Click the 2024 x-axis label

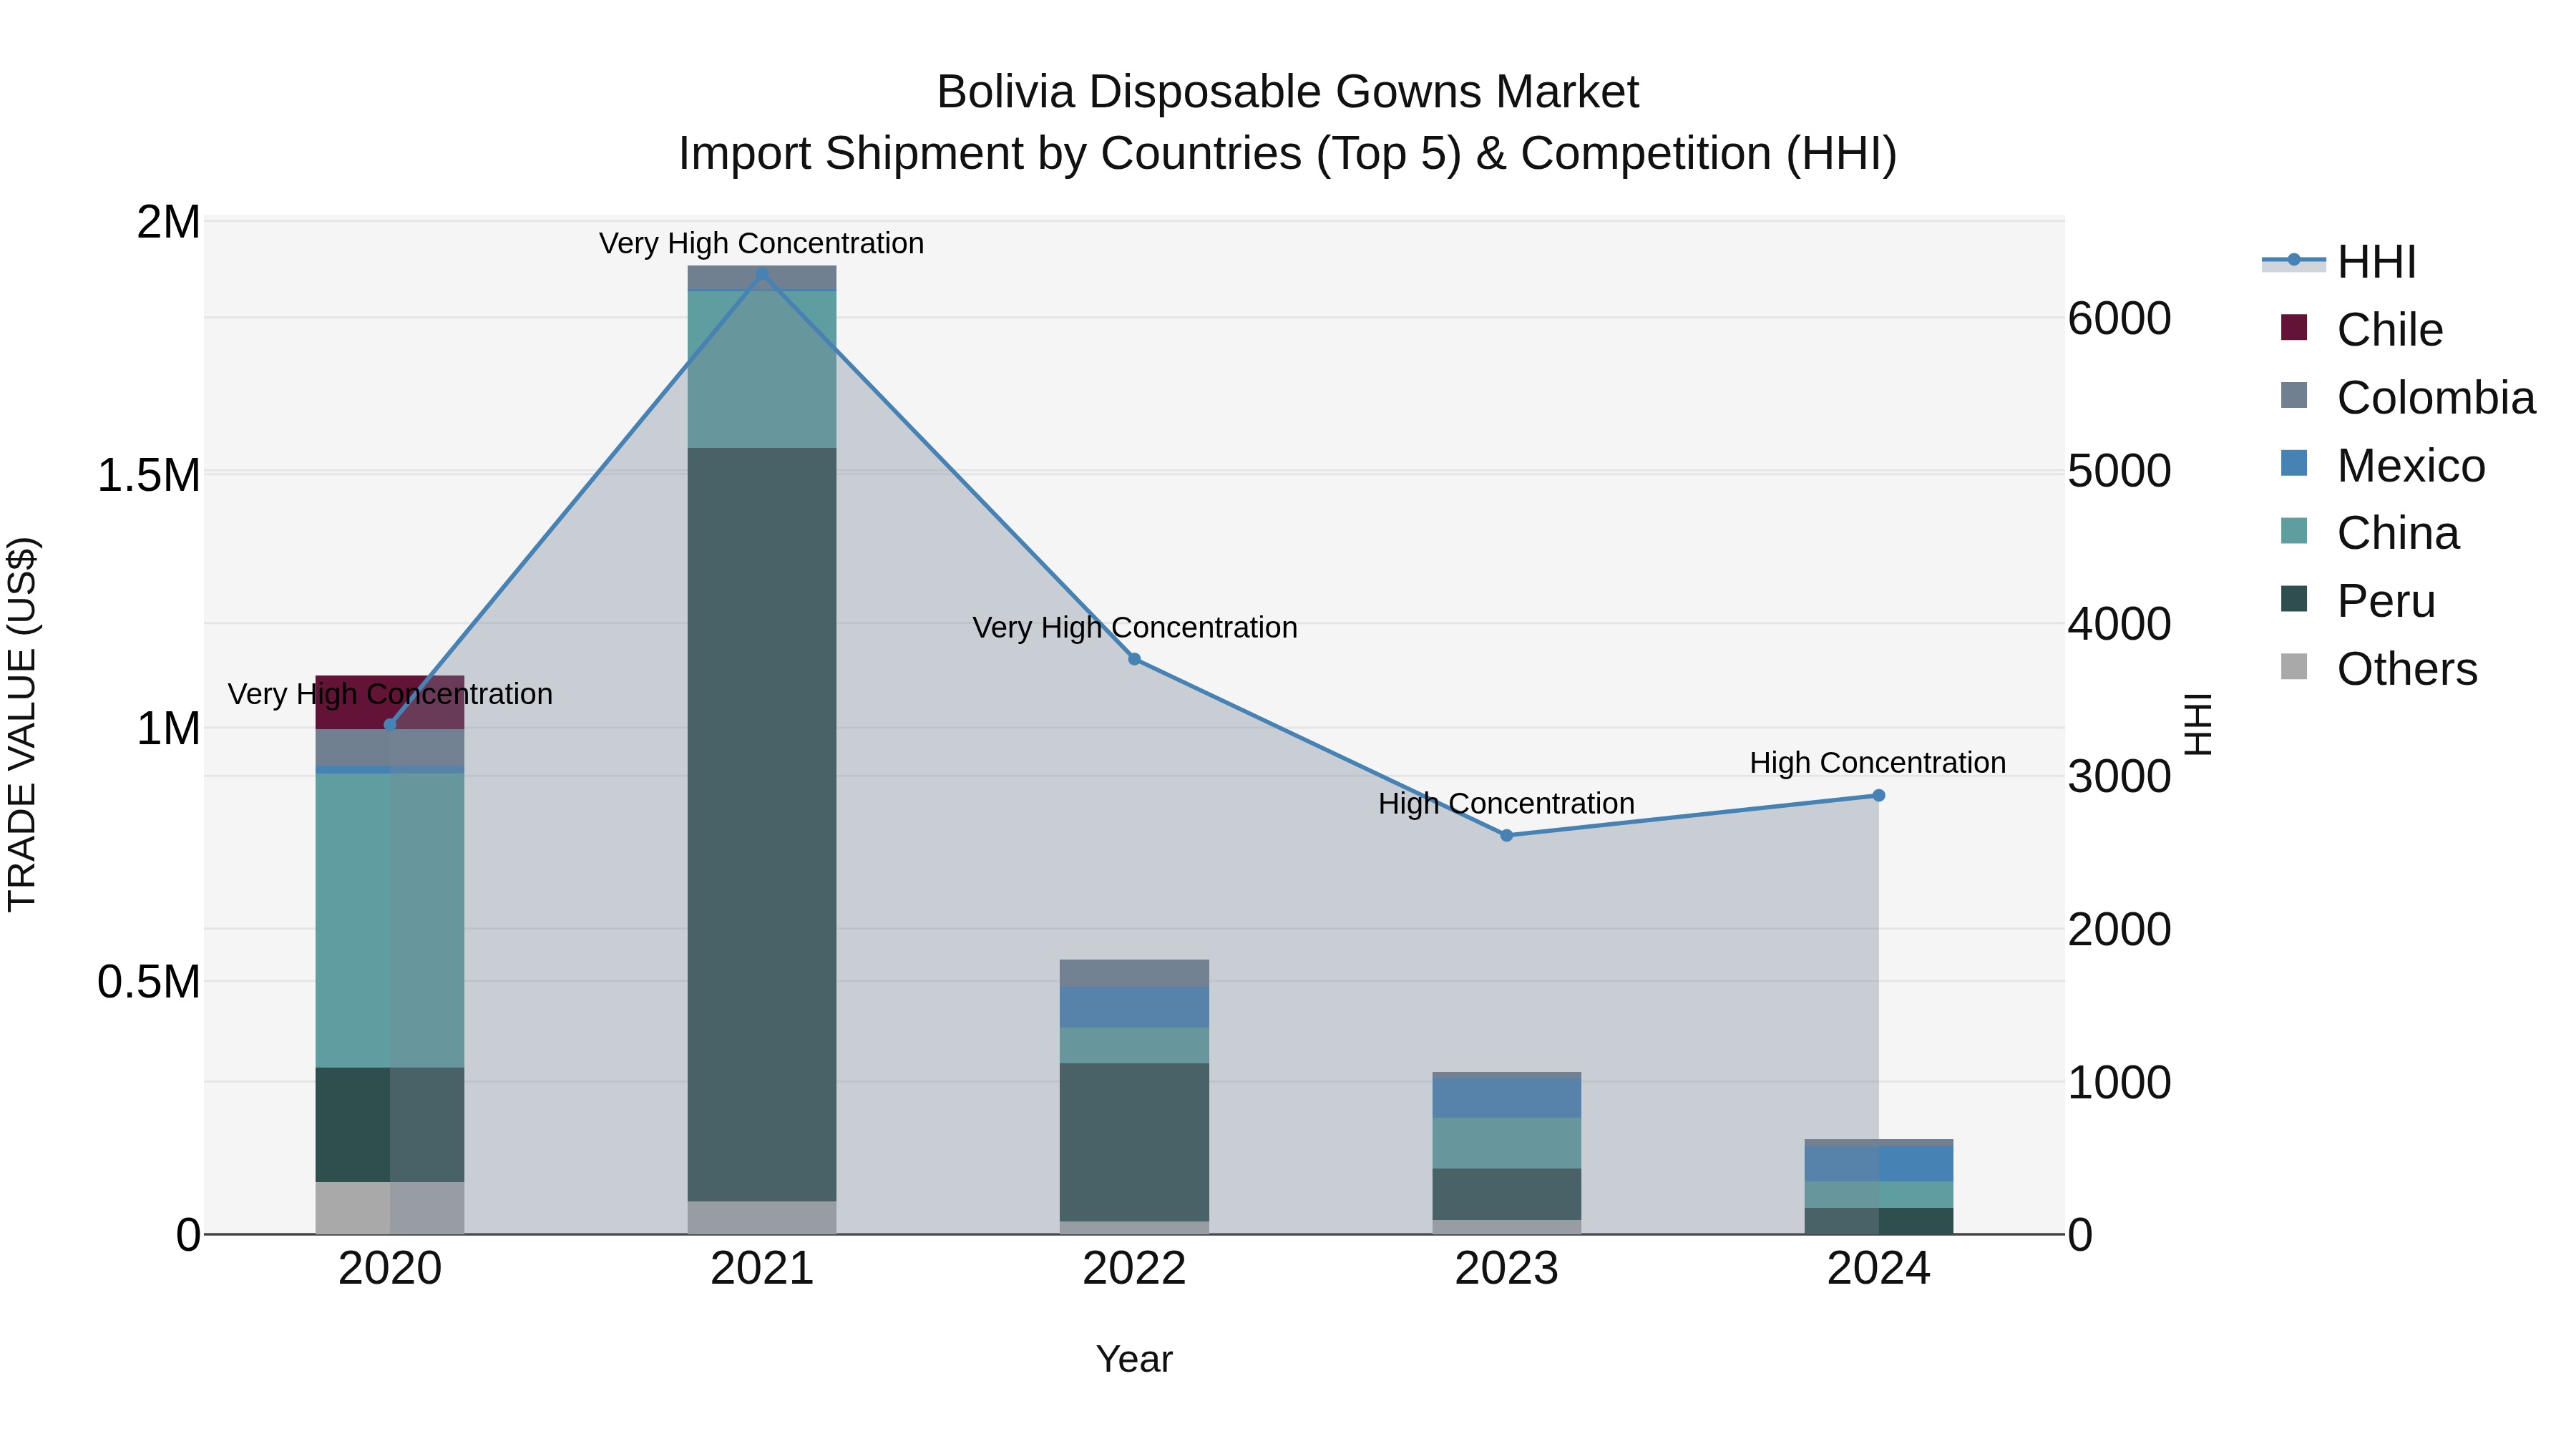click(1879, 1269)
